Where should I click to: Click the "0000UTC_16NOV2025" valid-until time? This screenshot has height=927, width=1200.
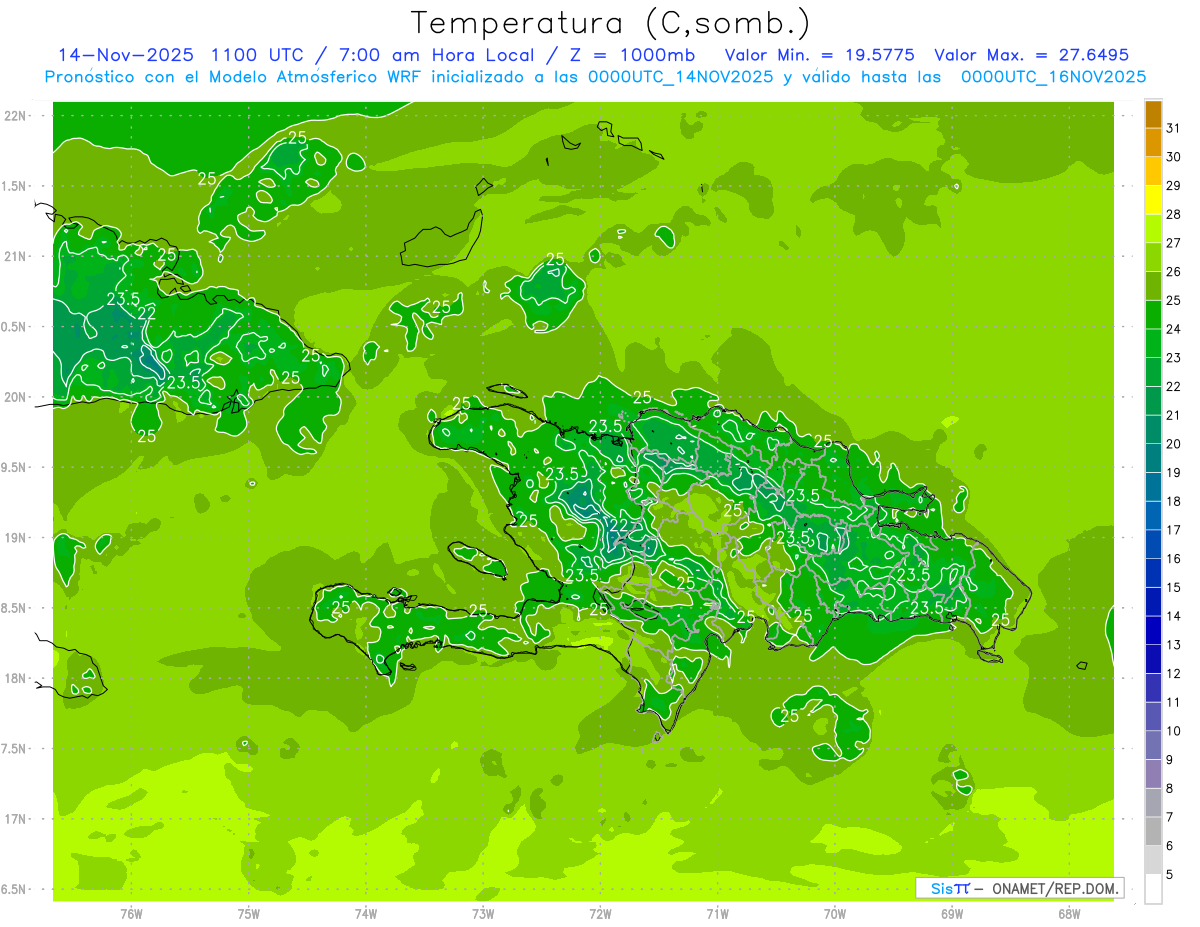[1053, 77]
